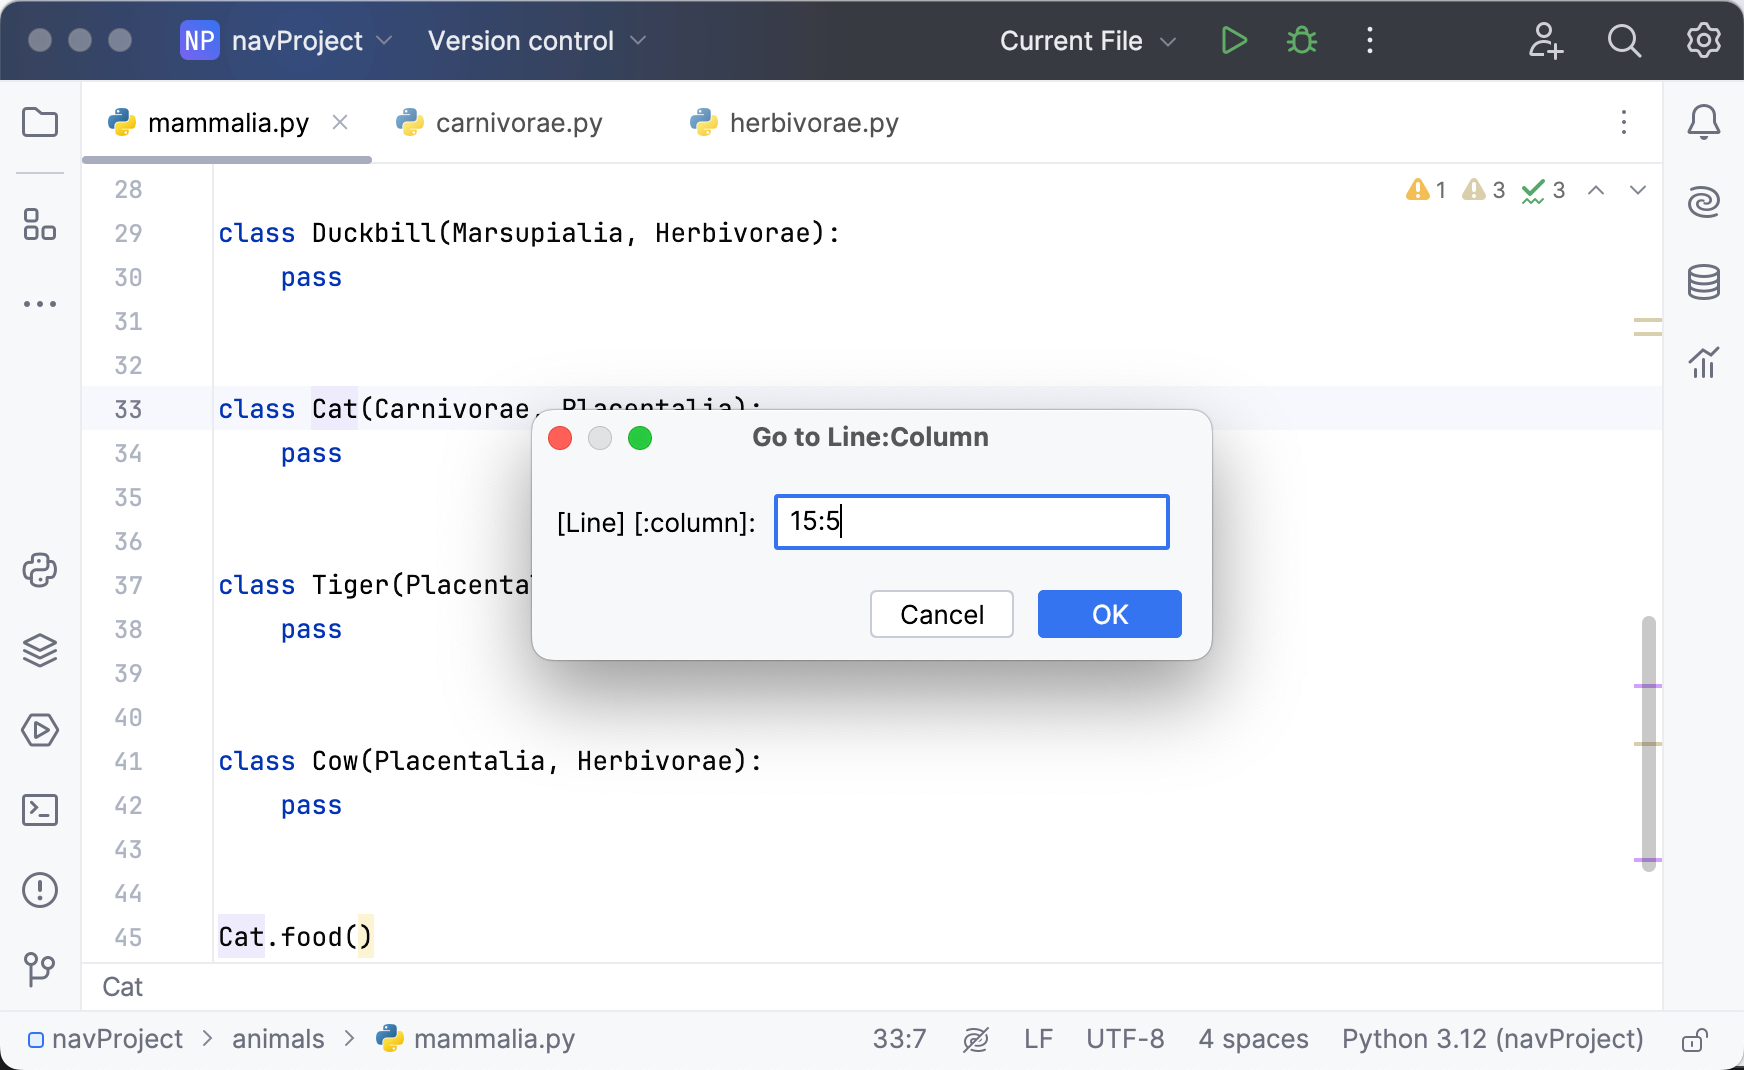Open the Python Packages layers icon
1744x1070 pixels.
click(x=40, y=650)
